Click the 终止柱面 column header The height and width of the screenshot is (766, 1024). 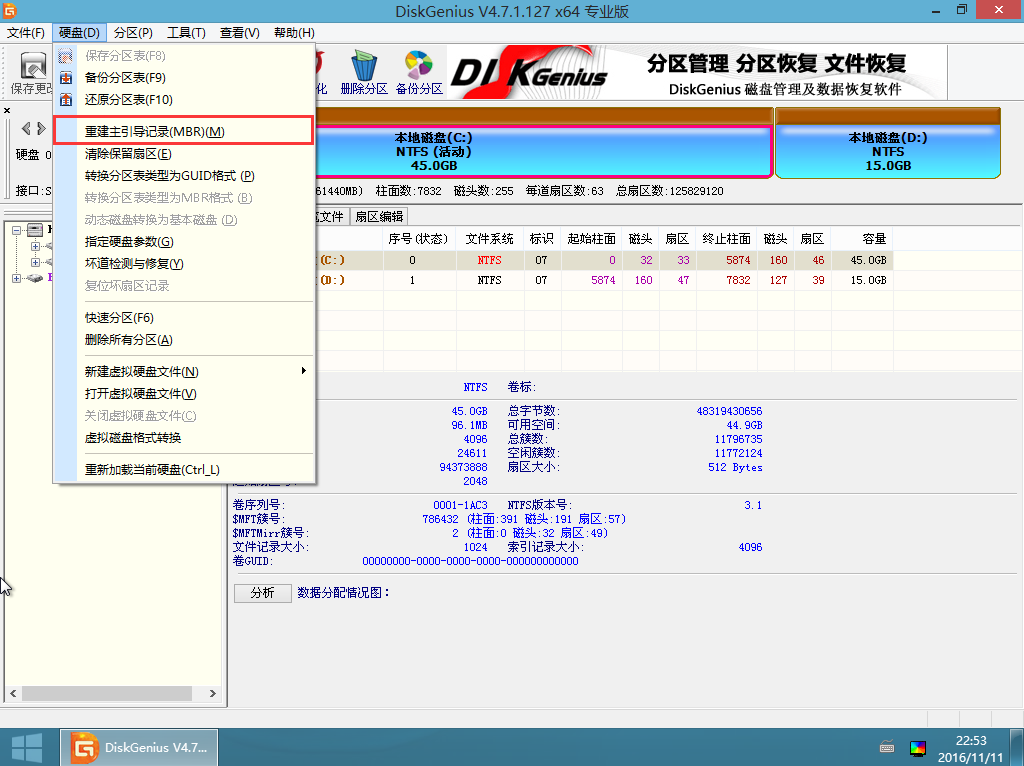click(x=726, y=239)
